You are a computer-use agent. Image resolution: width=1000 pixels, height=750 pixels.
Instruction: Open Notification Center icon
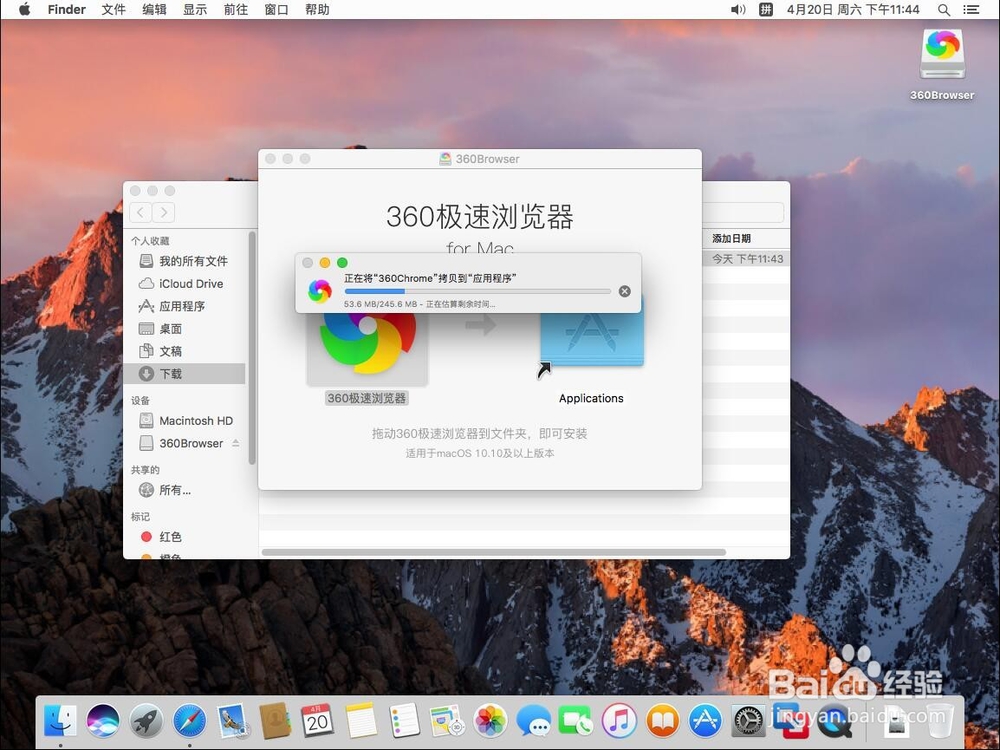(x=971, y=10)
